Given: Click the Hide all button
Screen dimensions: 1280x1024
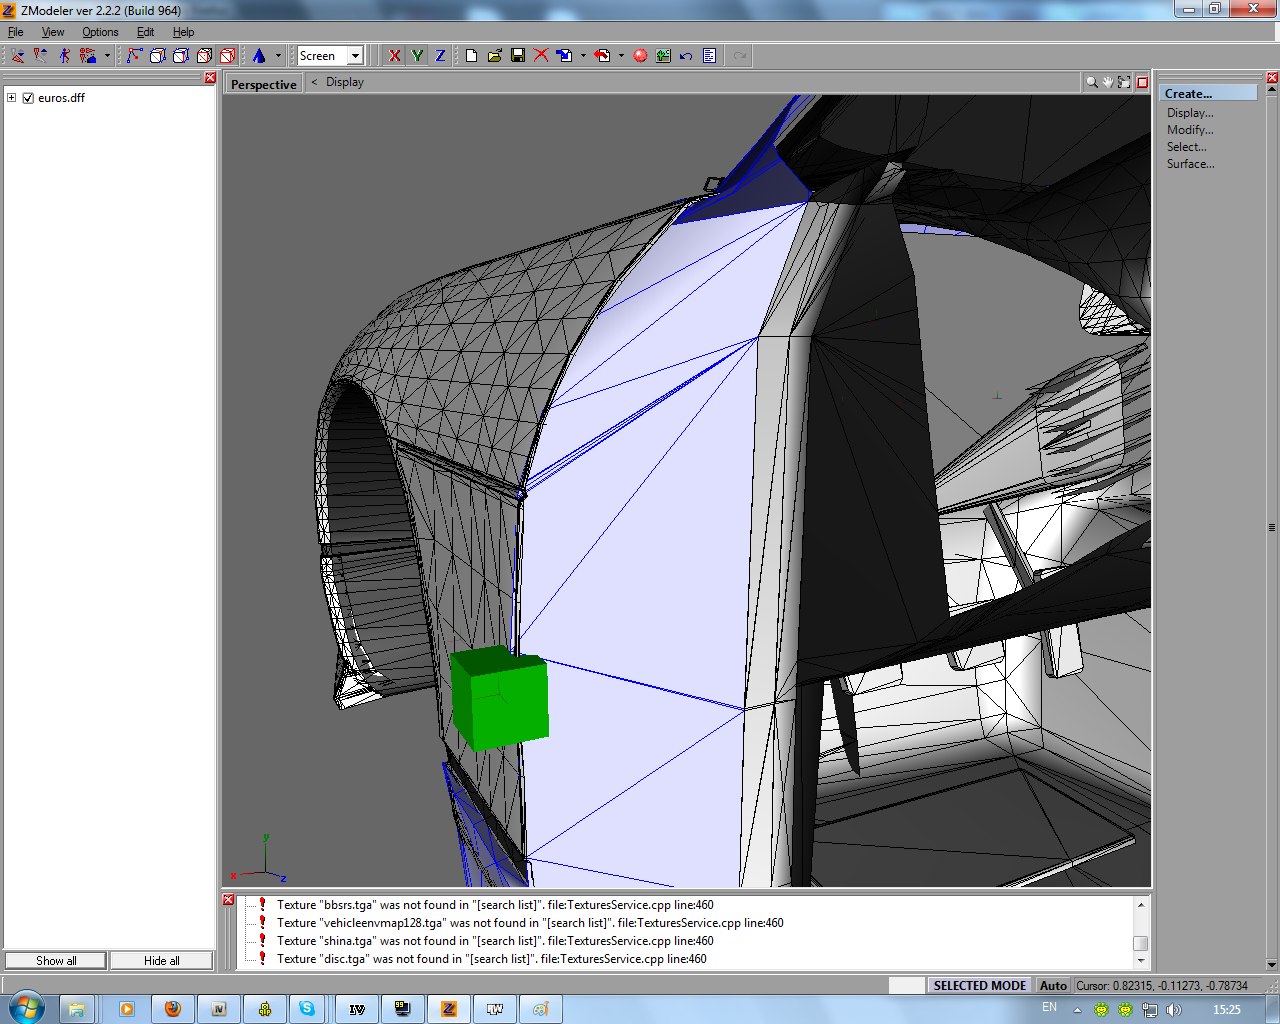Looking at the screenshot, I should pyautogui.click(x=162, y=961).
